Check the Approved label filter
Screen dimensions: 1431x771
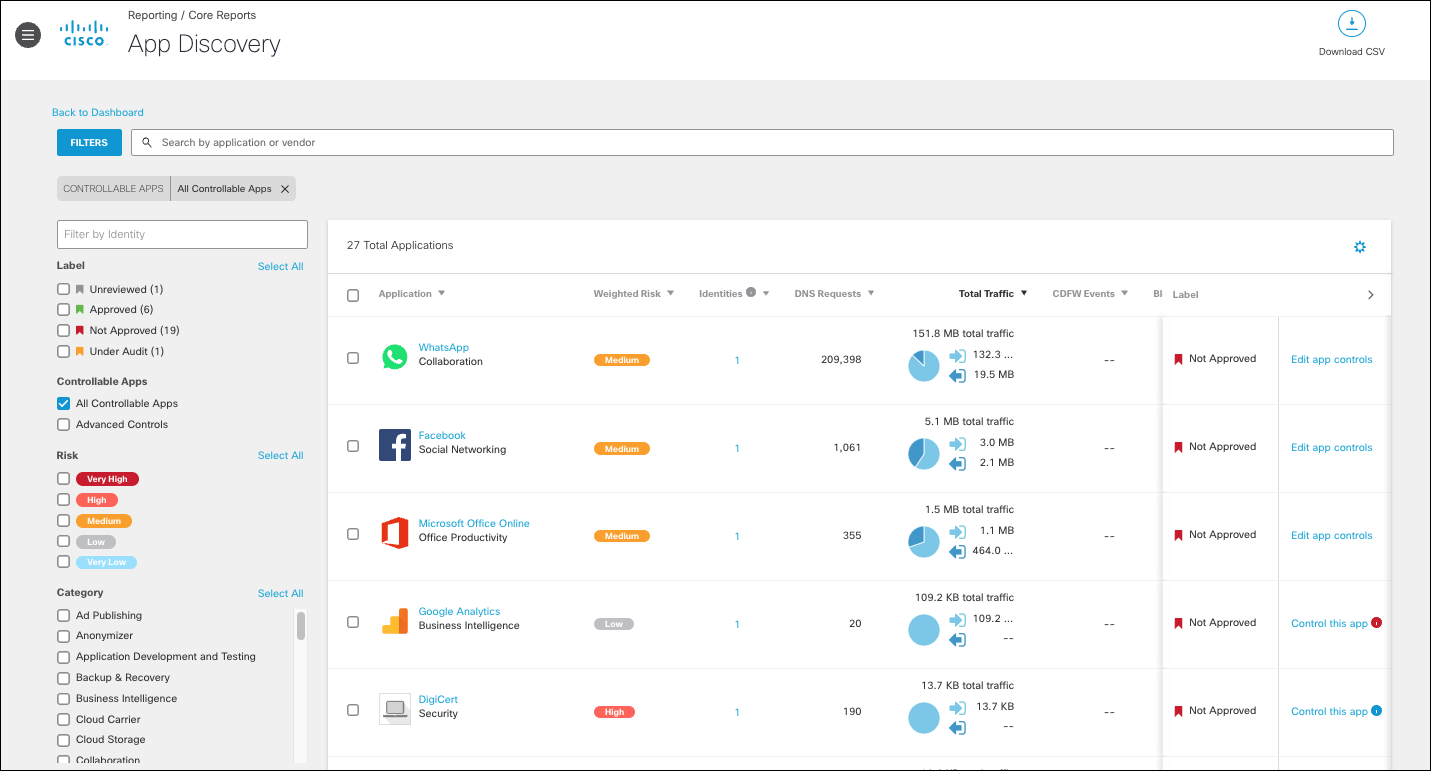[62, 309]
